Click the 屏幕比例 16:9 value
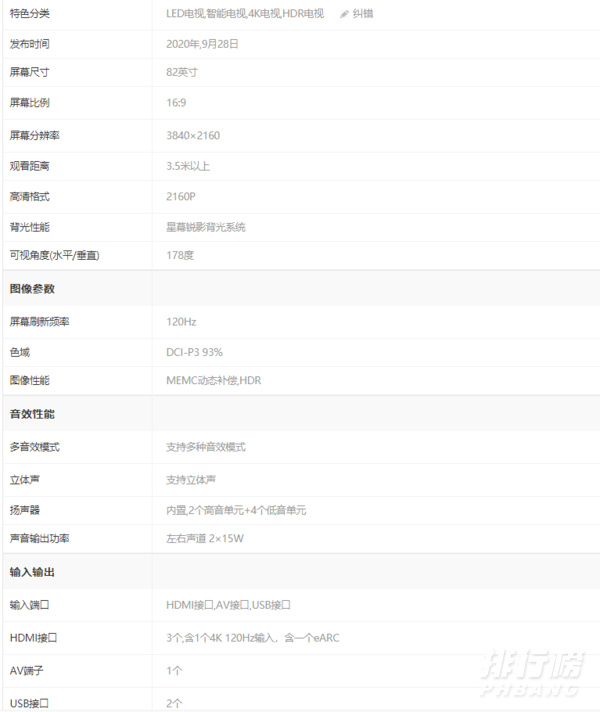The height and width of the screenshot is (712, 600). click(x=177, y=103)
